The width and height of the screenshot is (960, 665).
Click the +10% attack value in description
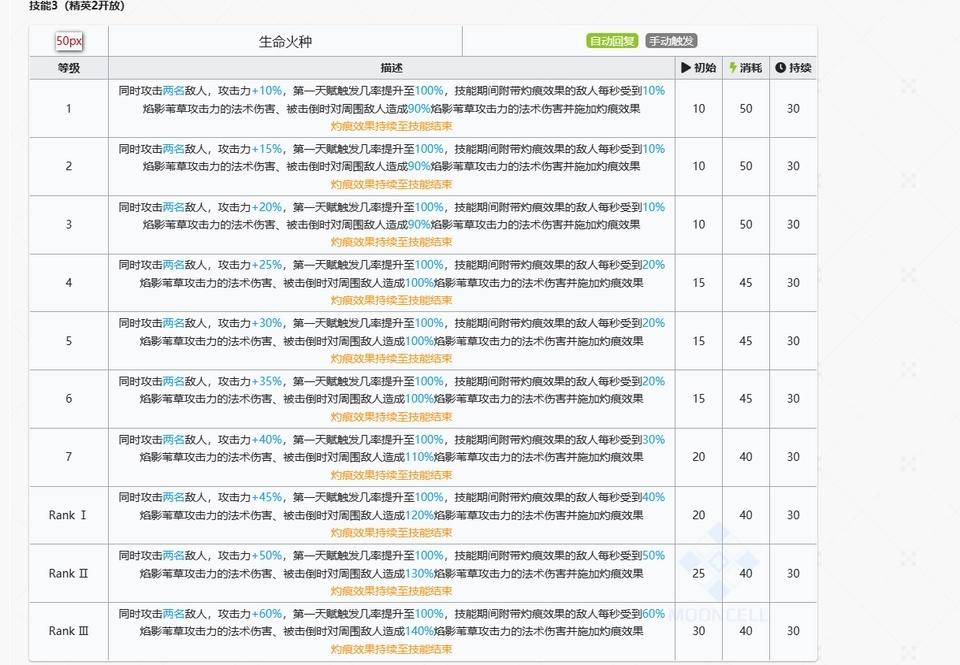tap(267, 91)
